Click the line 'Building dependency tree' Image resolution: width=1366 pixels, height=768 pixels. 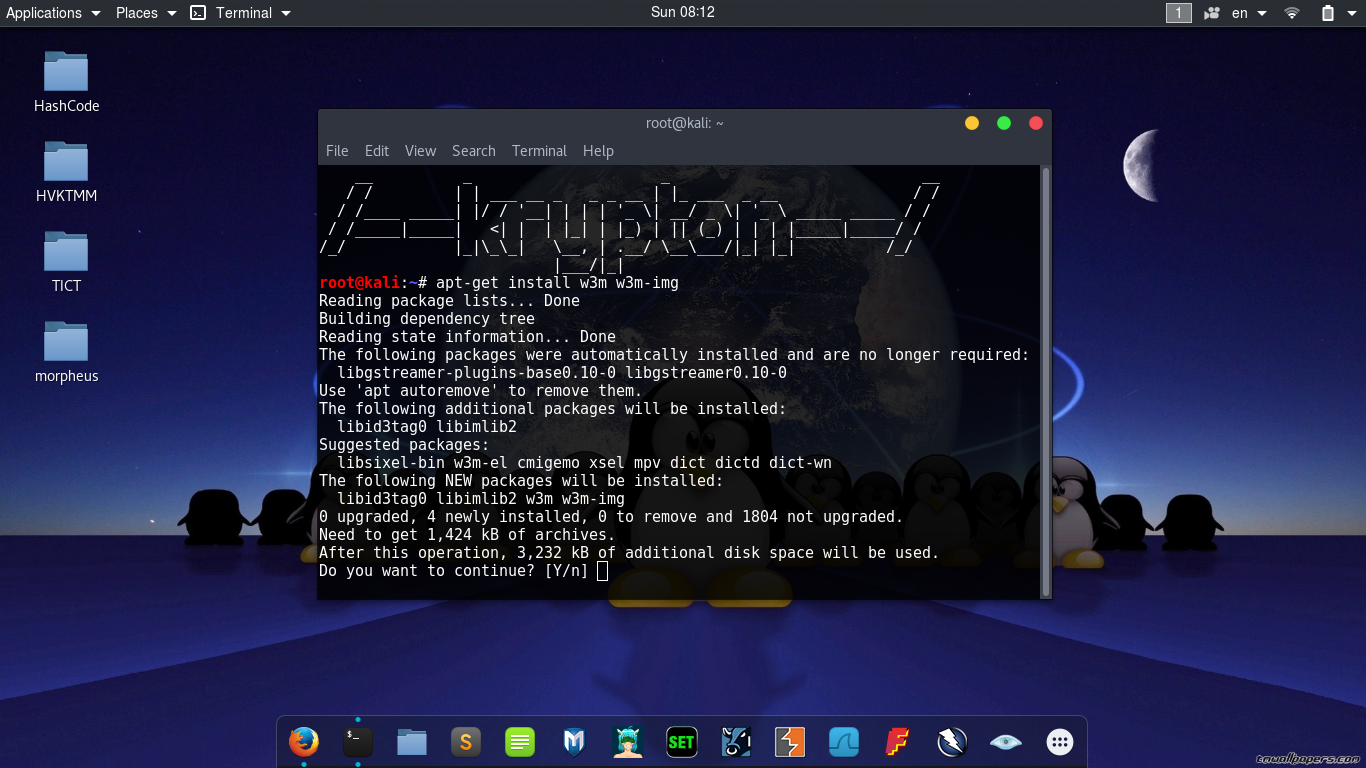coord(427,319)
